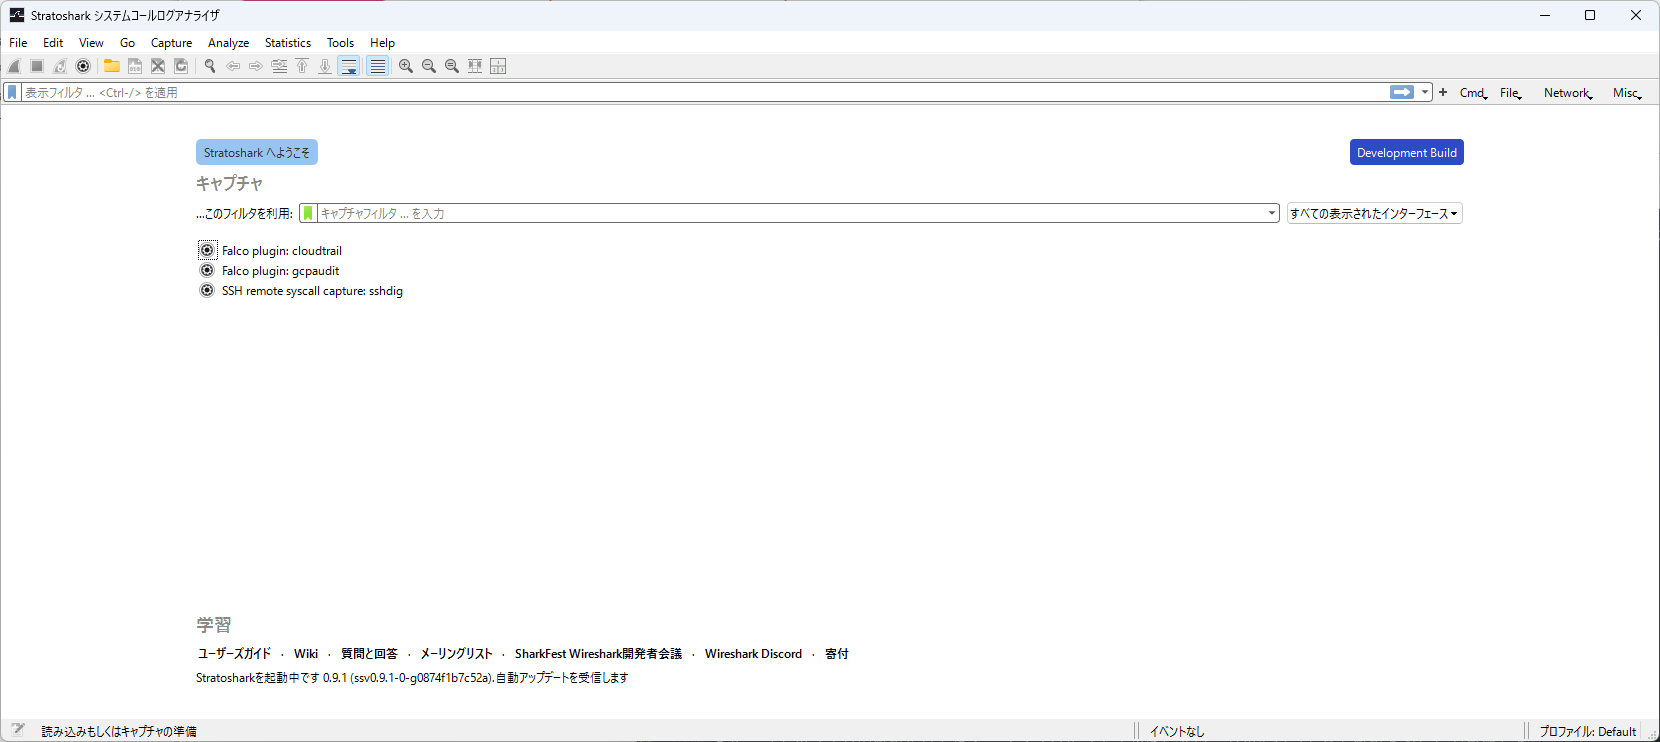Open the Statistics menu
The image size is (1660, 742).
[x=287, y=43]
